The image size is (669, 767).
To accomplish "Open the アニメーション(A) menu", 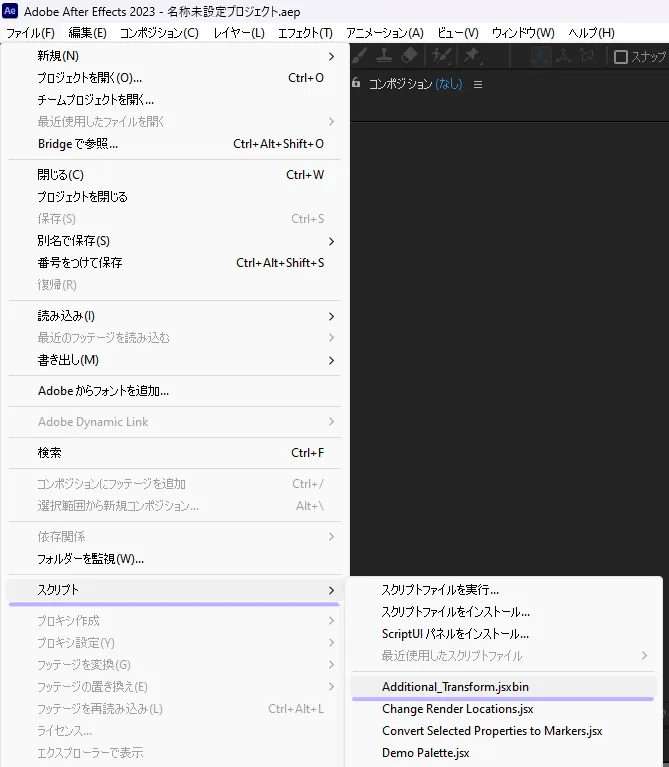I will coord(385,33).
